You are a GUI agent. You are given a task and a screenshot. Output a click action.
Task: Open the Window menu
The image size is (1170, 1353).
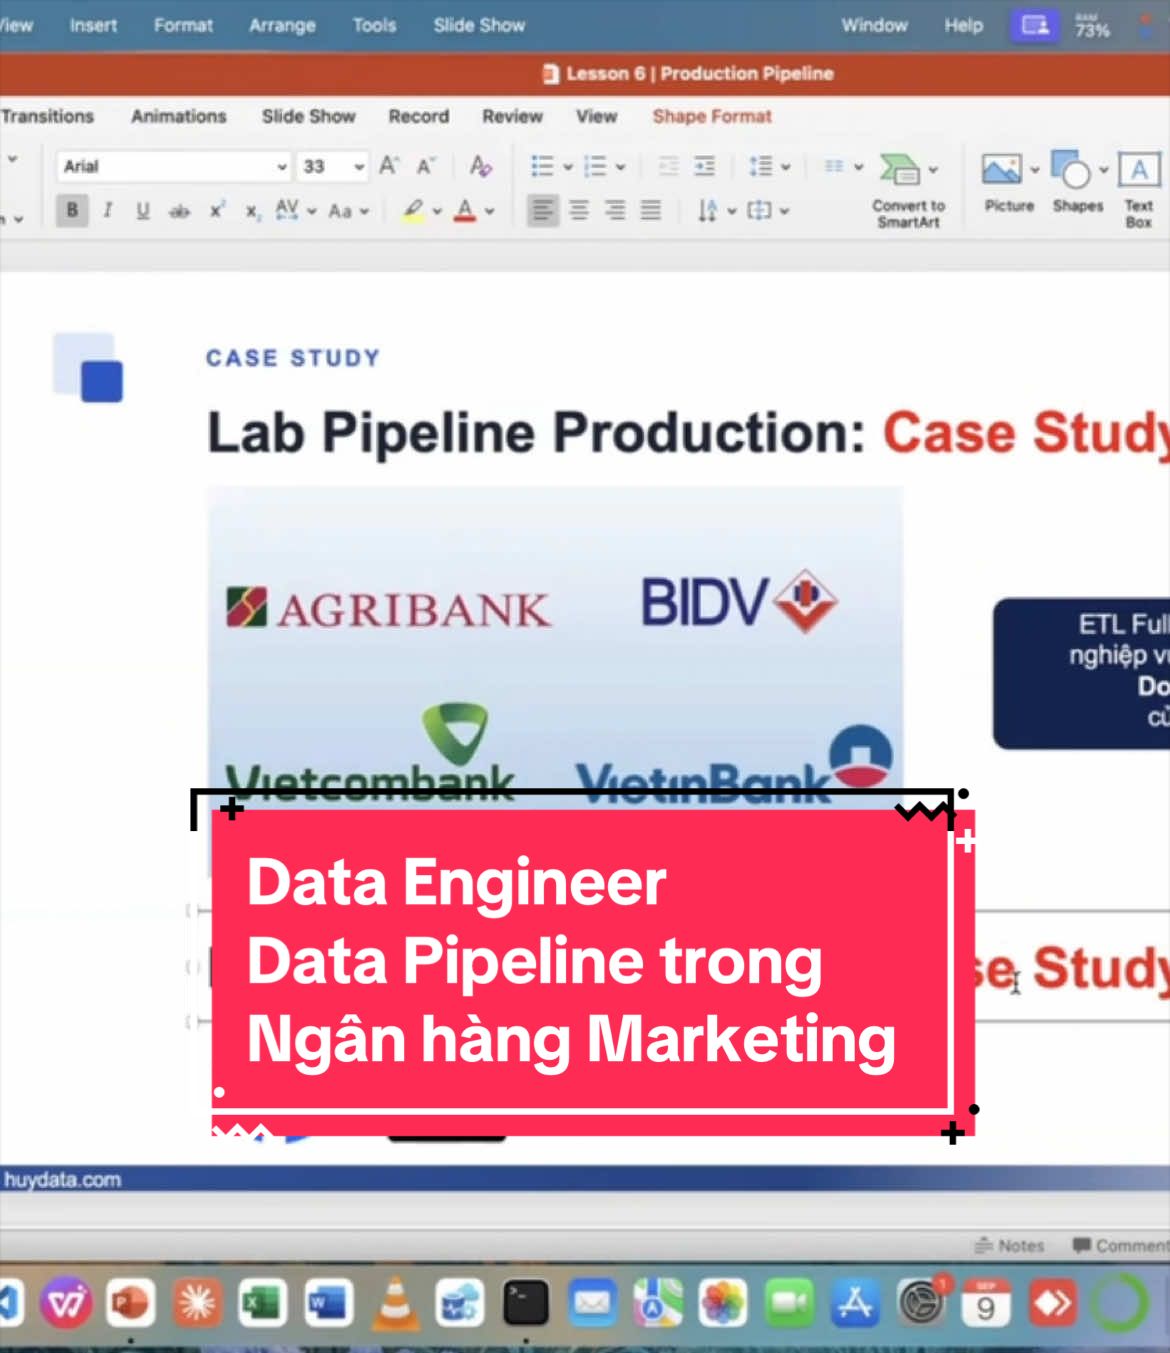[874, 25]
